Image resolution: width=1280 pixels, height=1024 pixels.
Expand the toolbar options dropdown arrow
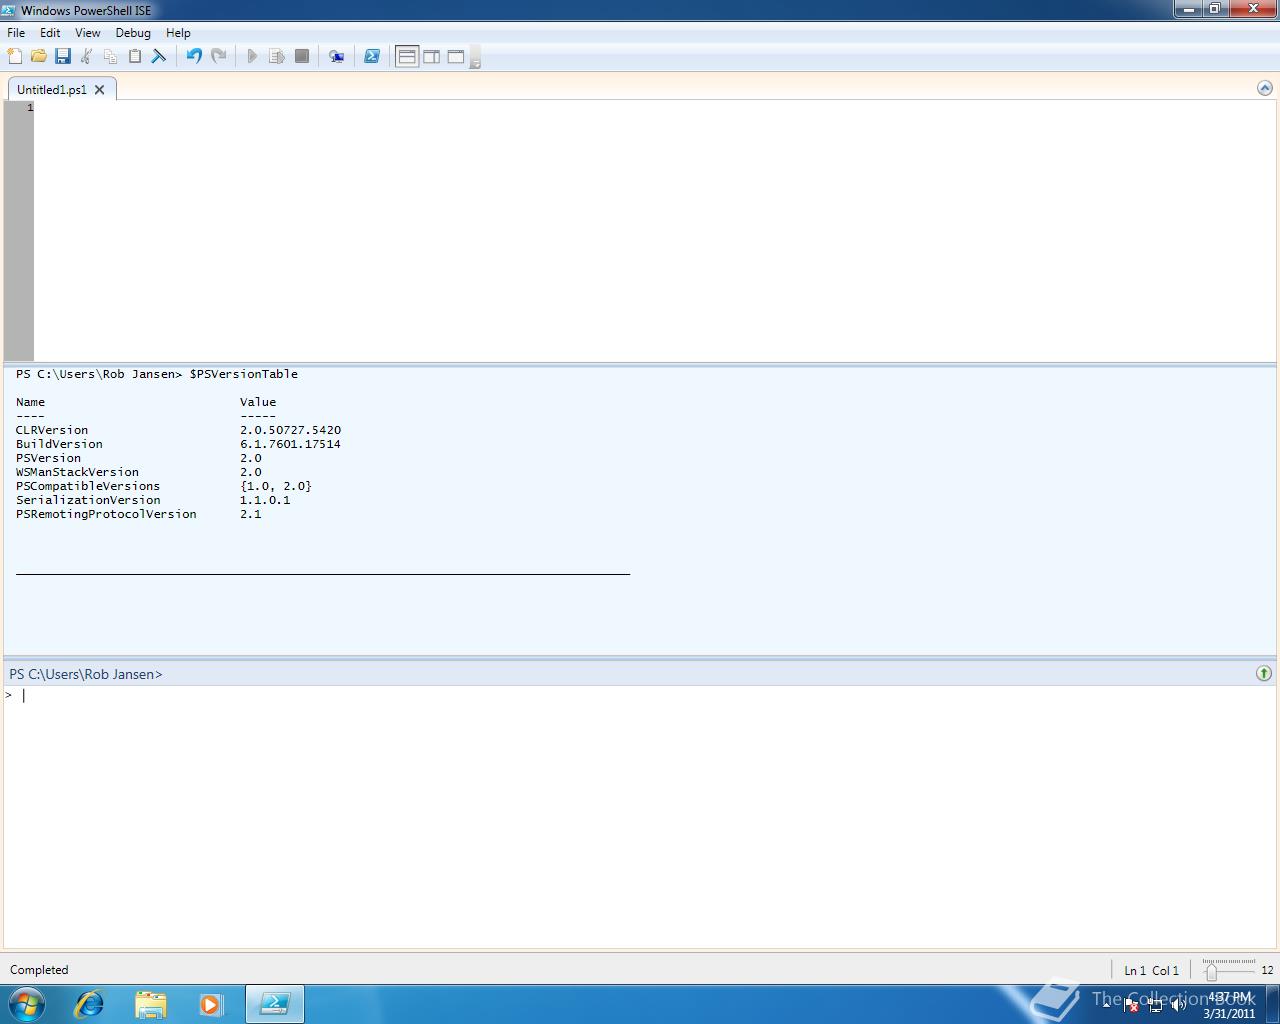[476, 60]
